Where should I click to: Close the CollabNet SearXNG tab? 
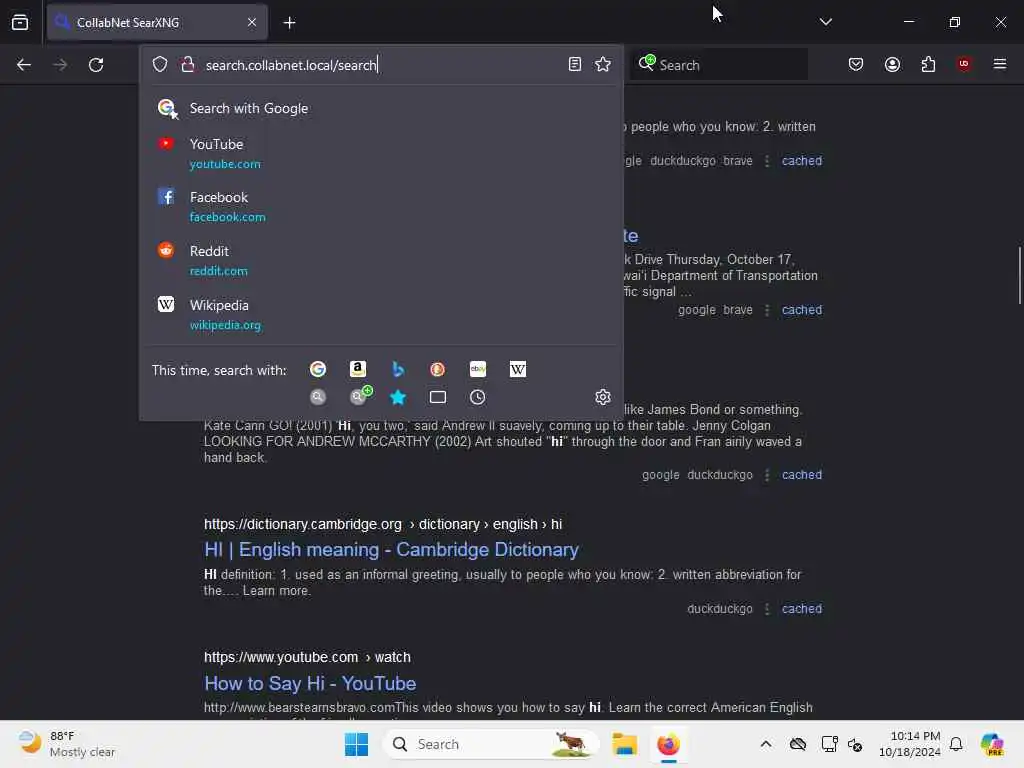tap(252, 22)
